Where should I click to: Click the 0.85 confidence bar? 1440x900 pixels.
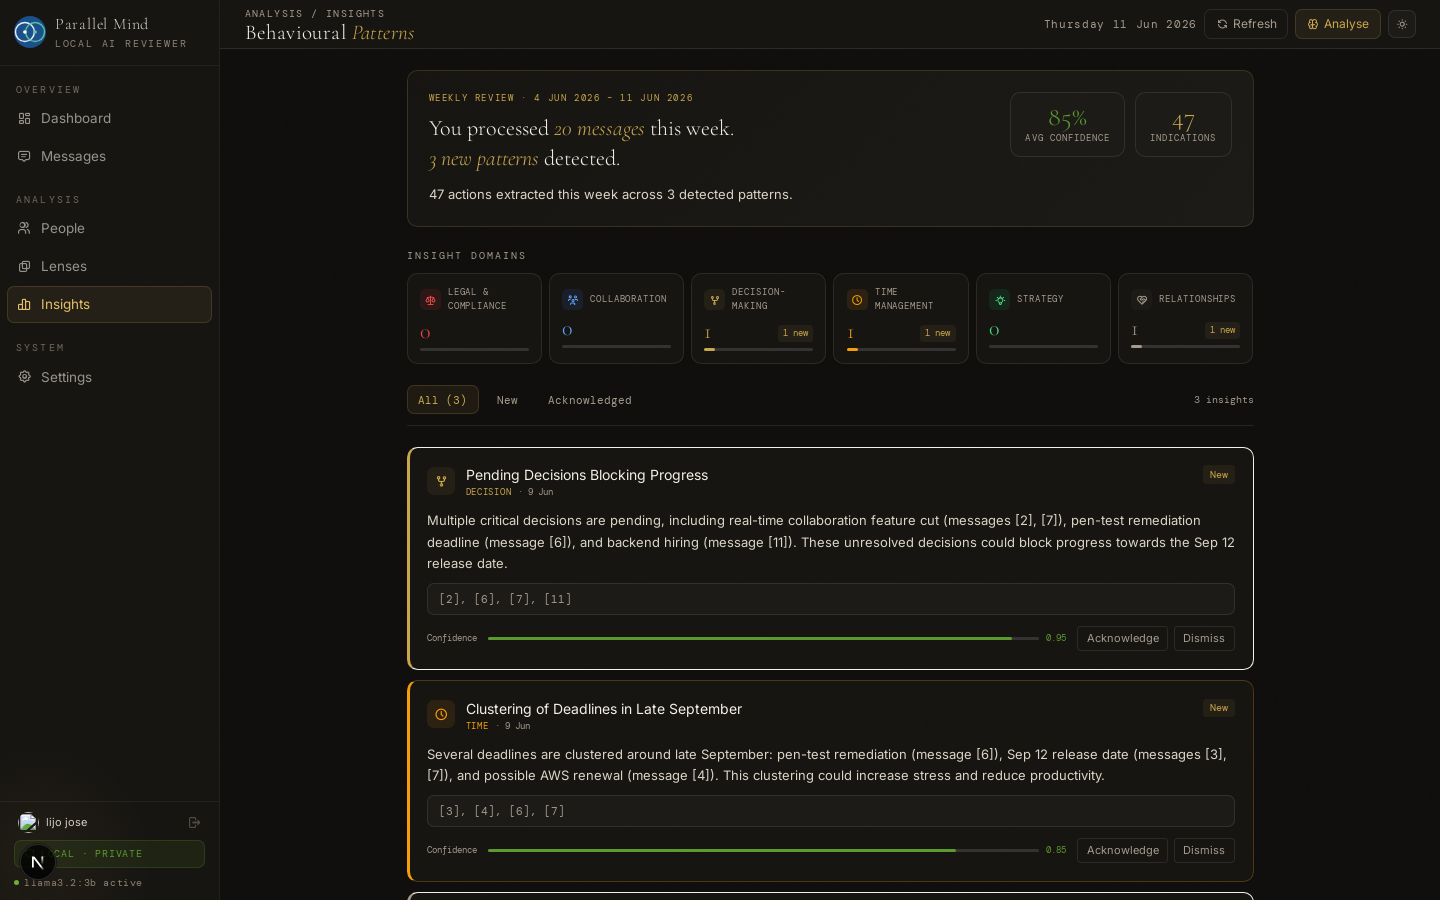pyautogui.click(x=763, y=850)
